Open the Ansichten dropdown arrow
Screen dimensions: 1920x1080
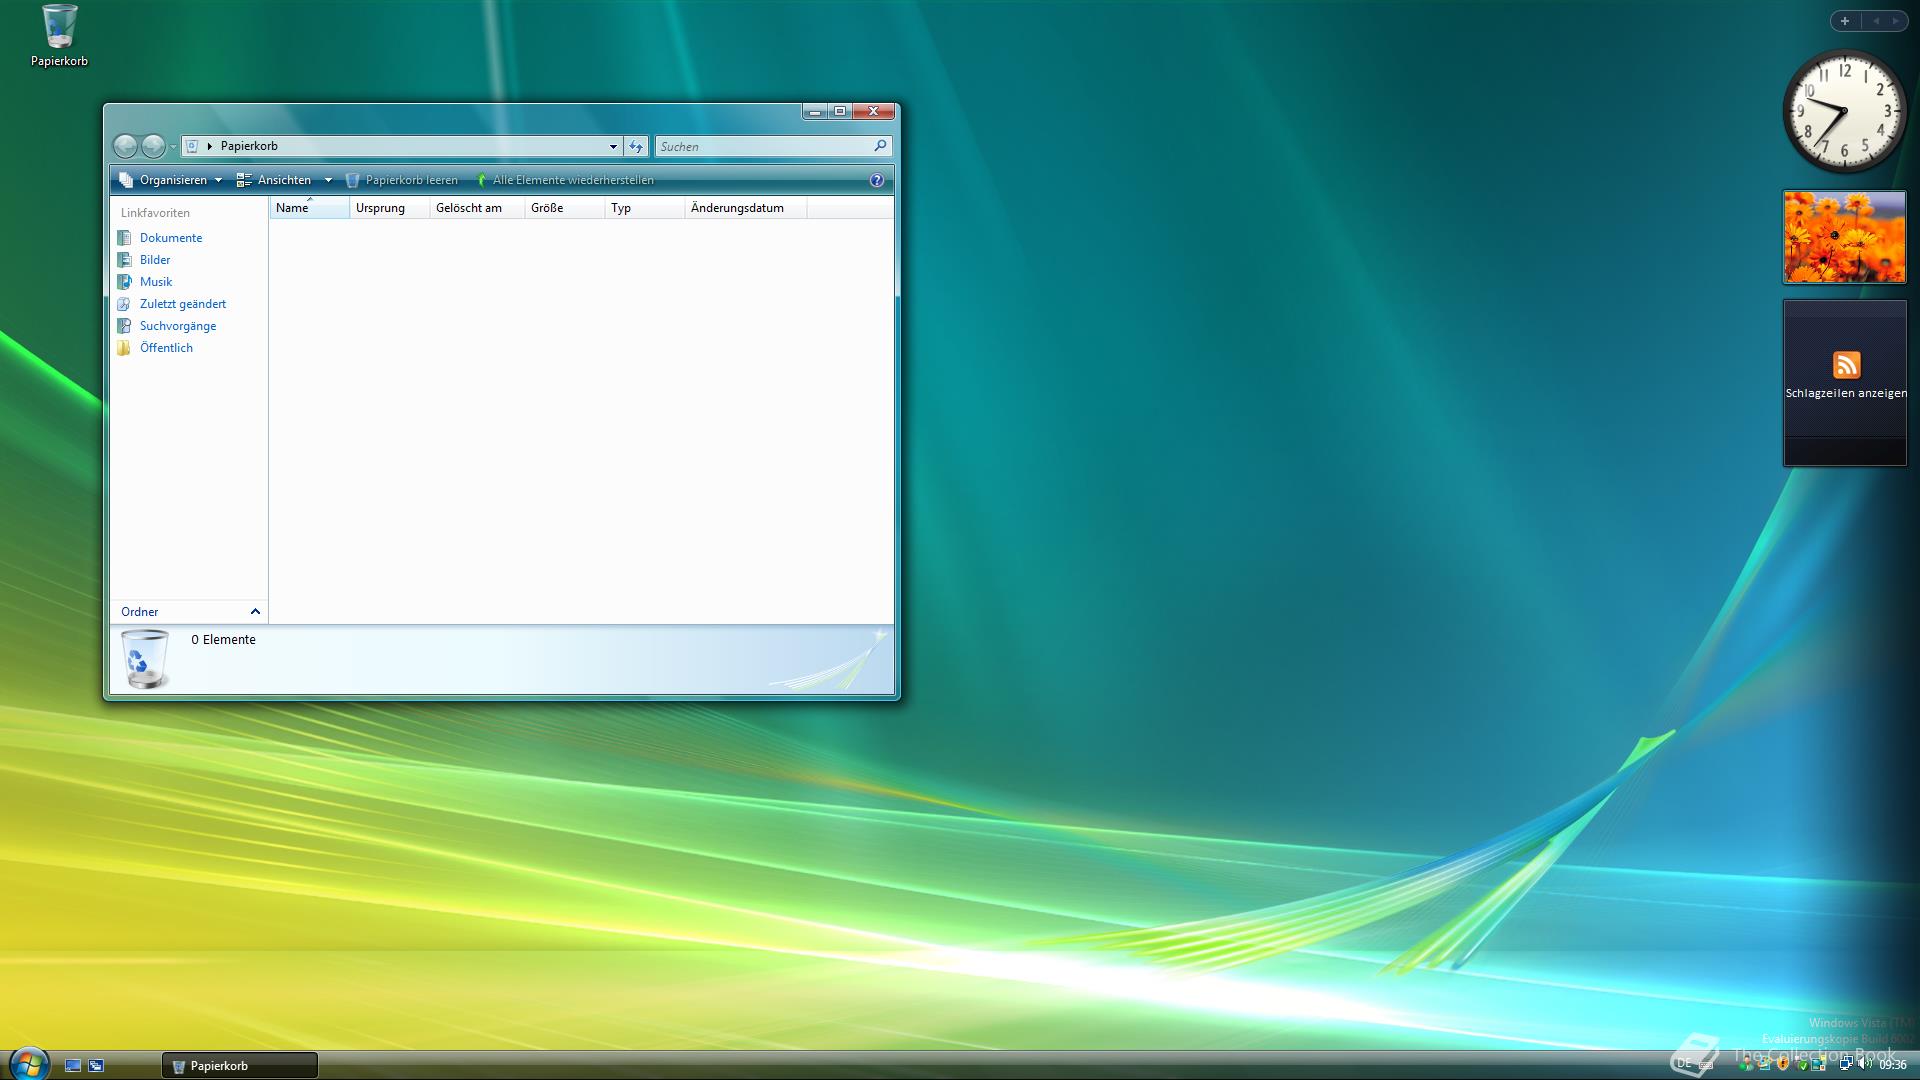point(328,180)
